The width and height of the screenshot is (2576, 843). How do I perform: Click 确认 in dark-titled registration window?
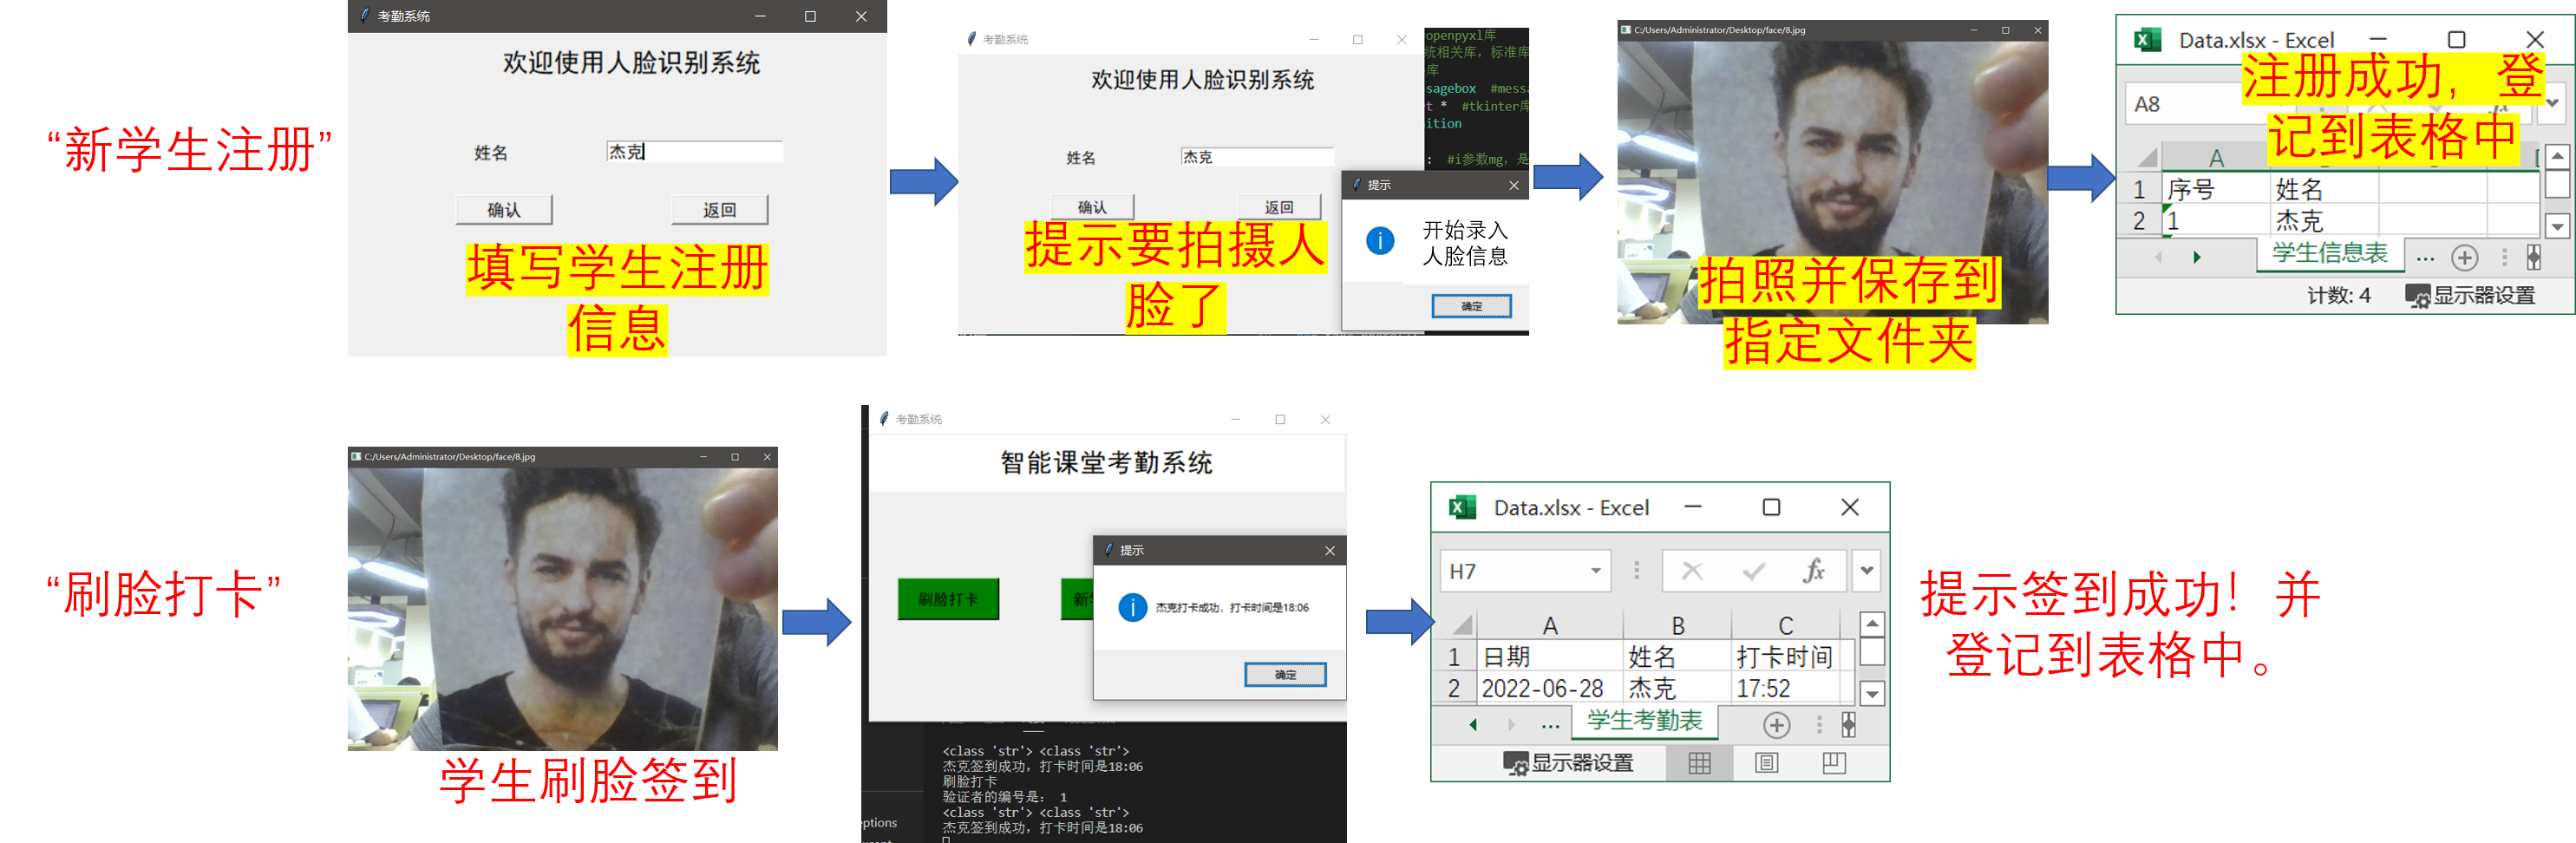[504, 210]
